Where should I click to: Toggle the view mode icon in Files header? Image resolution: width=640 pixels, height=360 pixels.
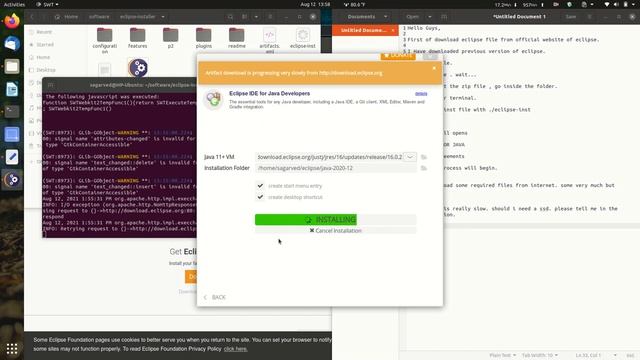244,17
